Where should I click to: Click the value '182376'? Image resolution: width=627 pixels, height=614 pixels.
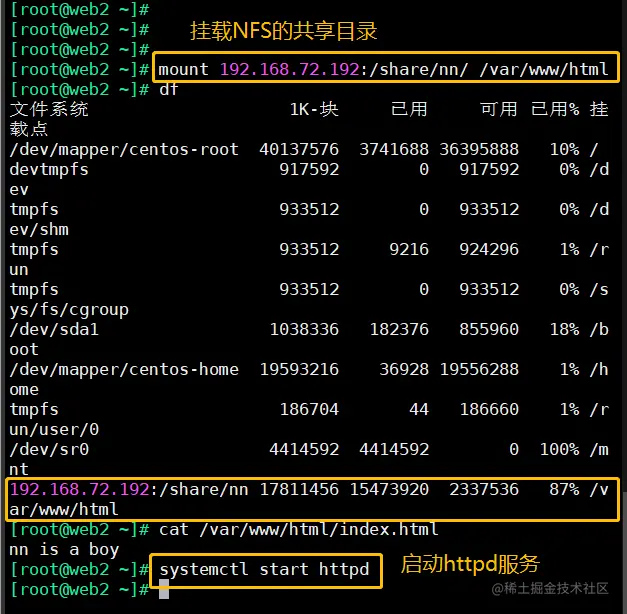[x=399, y=330]
